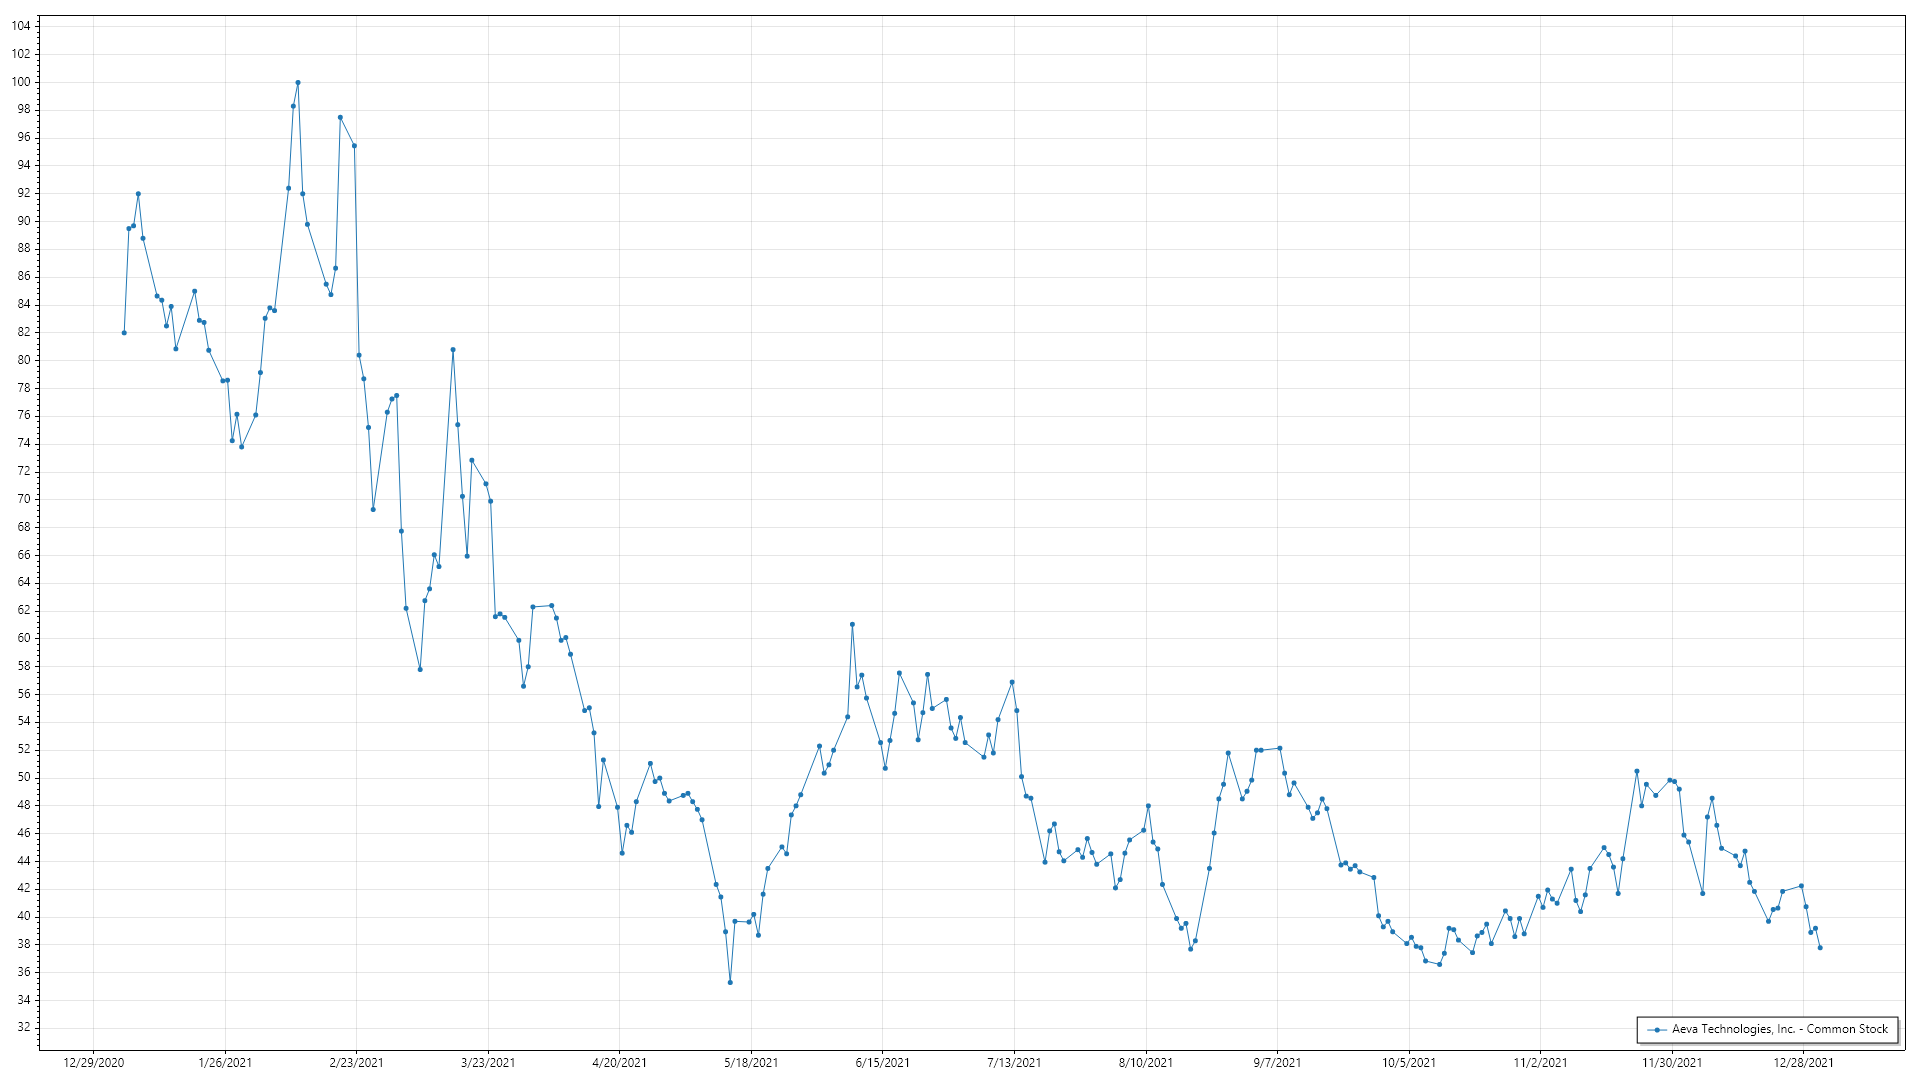Click the blue line-marker icon in legend
This screenshot has height=1080, width=1920.
pyautogui.click(x=1657, y=1029)
